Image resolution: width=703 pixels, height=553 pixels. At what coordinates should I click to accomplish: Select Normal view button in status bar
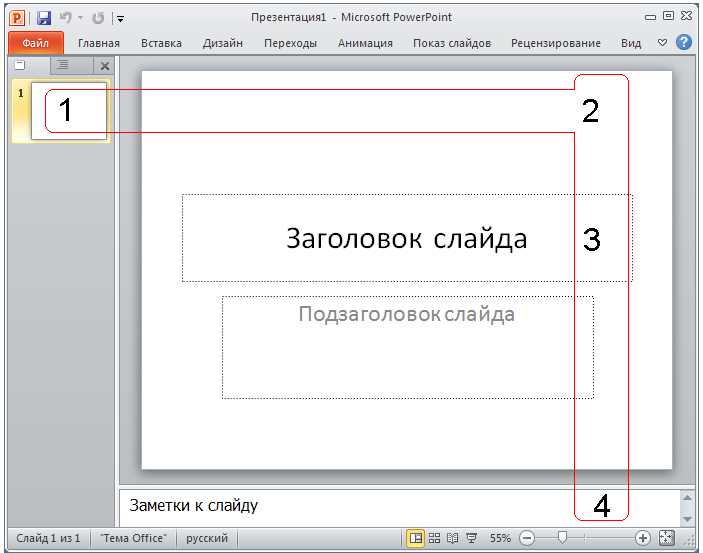(415, 538)
